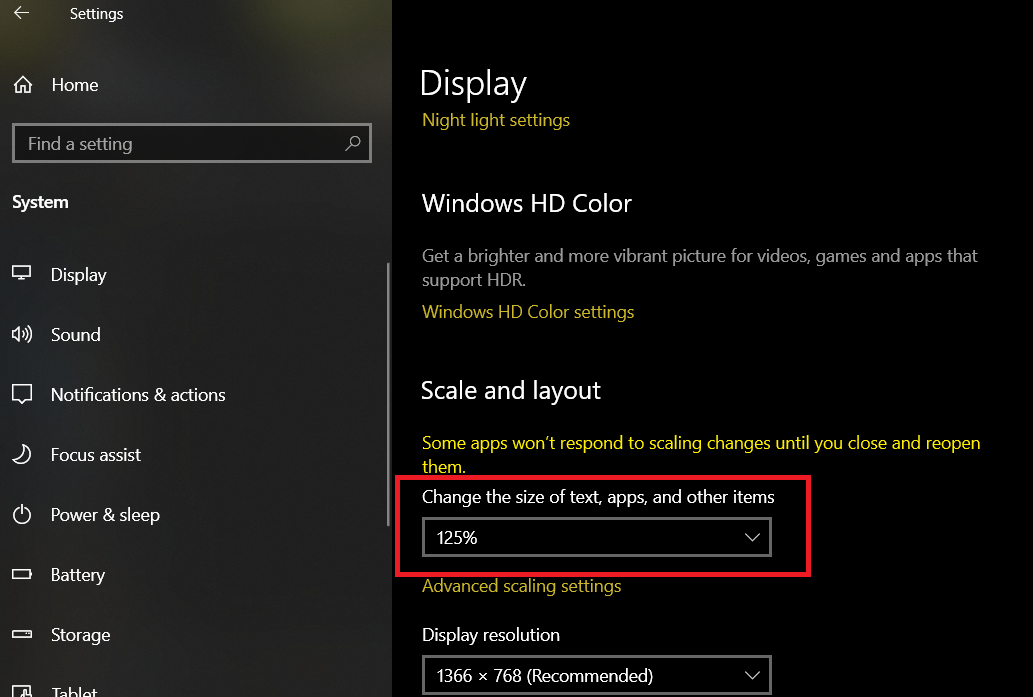Click the search magnifier icon
The width and height of the screenshot is (1033, 697).
tap(352, 144)
